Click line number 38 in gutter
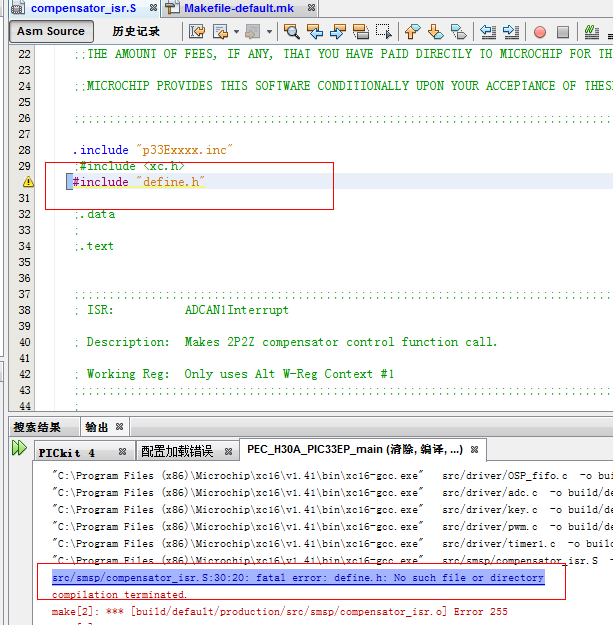 click(24, 310)
